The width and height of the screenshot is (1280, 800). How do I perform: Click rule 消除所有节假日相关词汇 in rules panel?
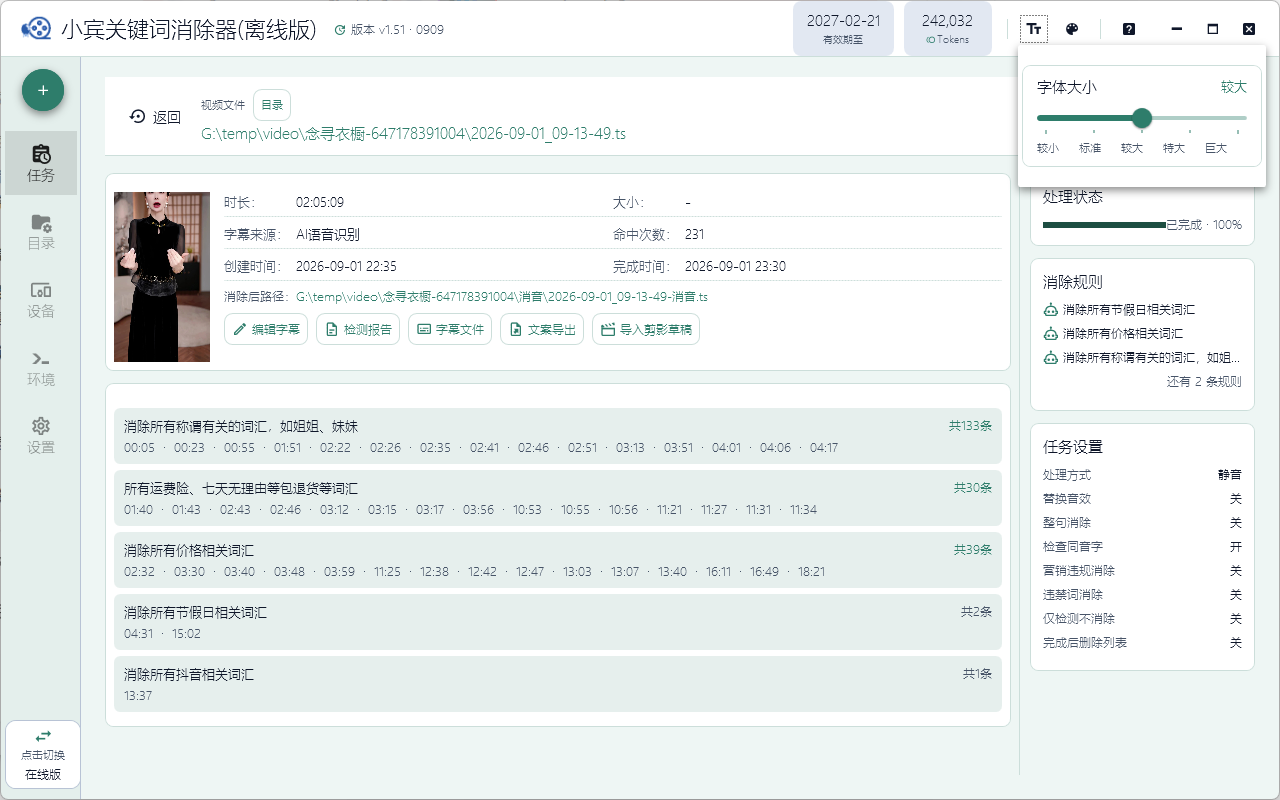point(1119,309)
